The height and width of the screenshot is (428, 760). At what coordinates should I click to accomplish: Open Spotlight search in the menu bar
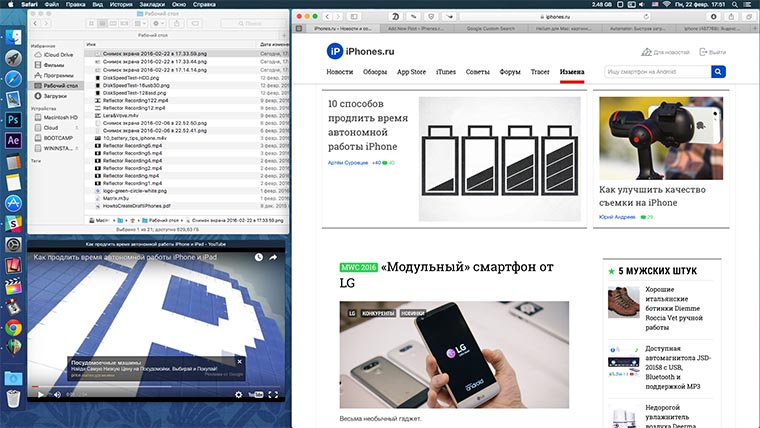pos(735,4)
